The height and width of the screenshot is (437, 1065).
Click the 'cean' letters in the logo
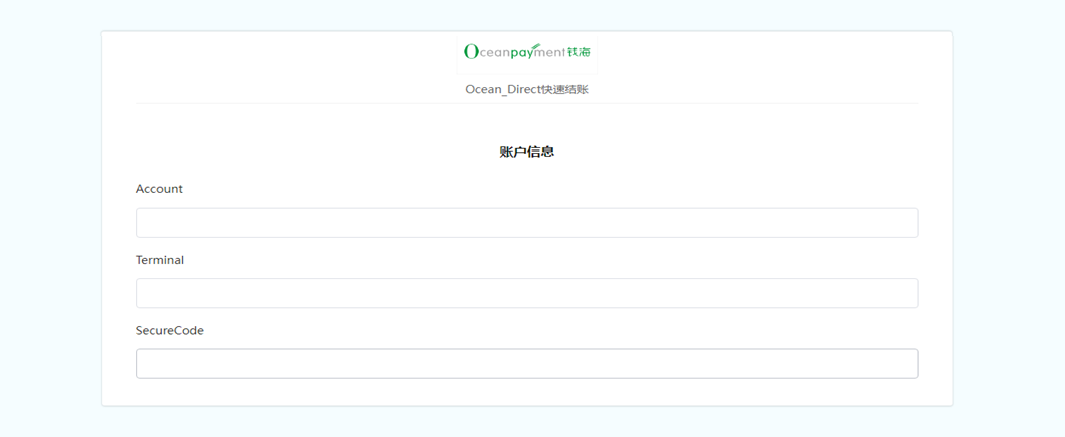(x=494, y=53)
